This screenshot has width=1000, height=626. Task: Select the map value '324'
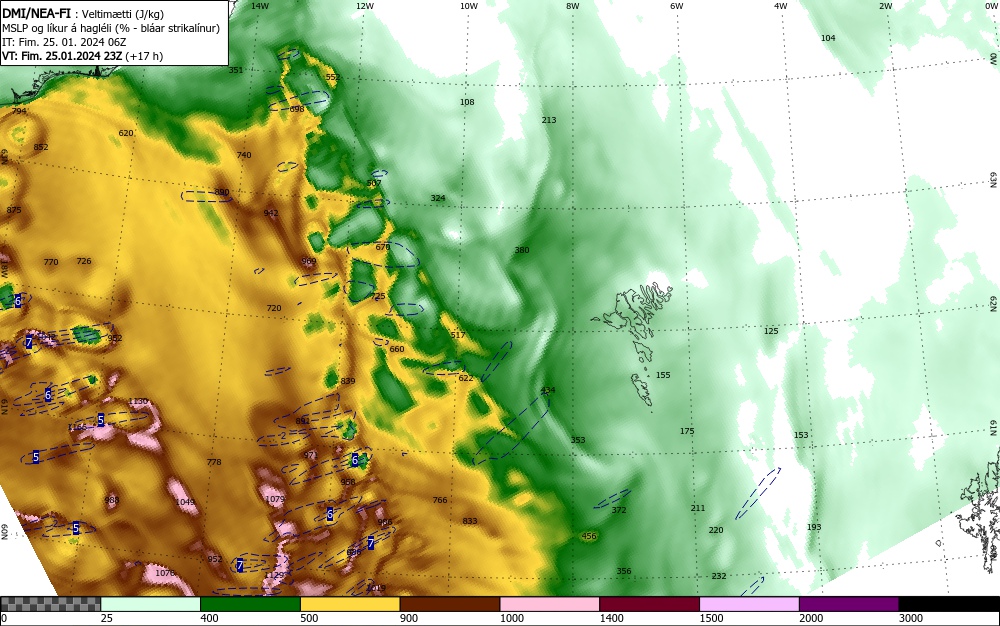coord(438,198)
